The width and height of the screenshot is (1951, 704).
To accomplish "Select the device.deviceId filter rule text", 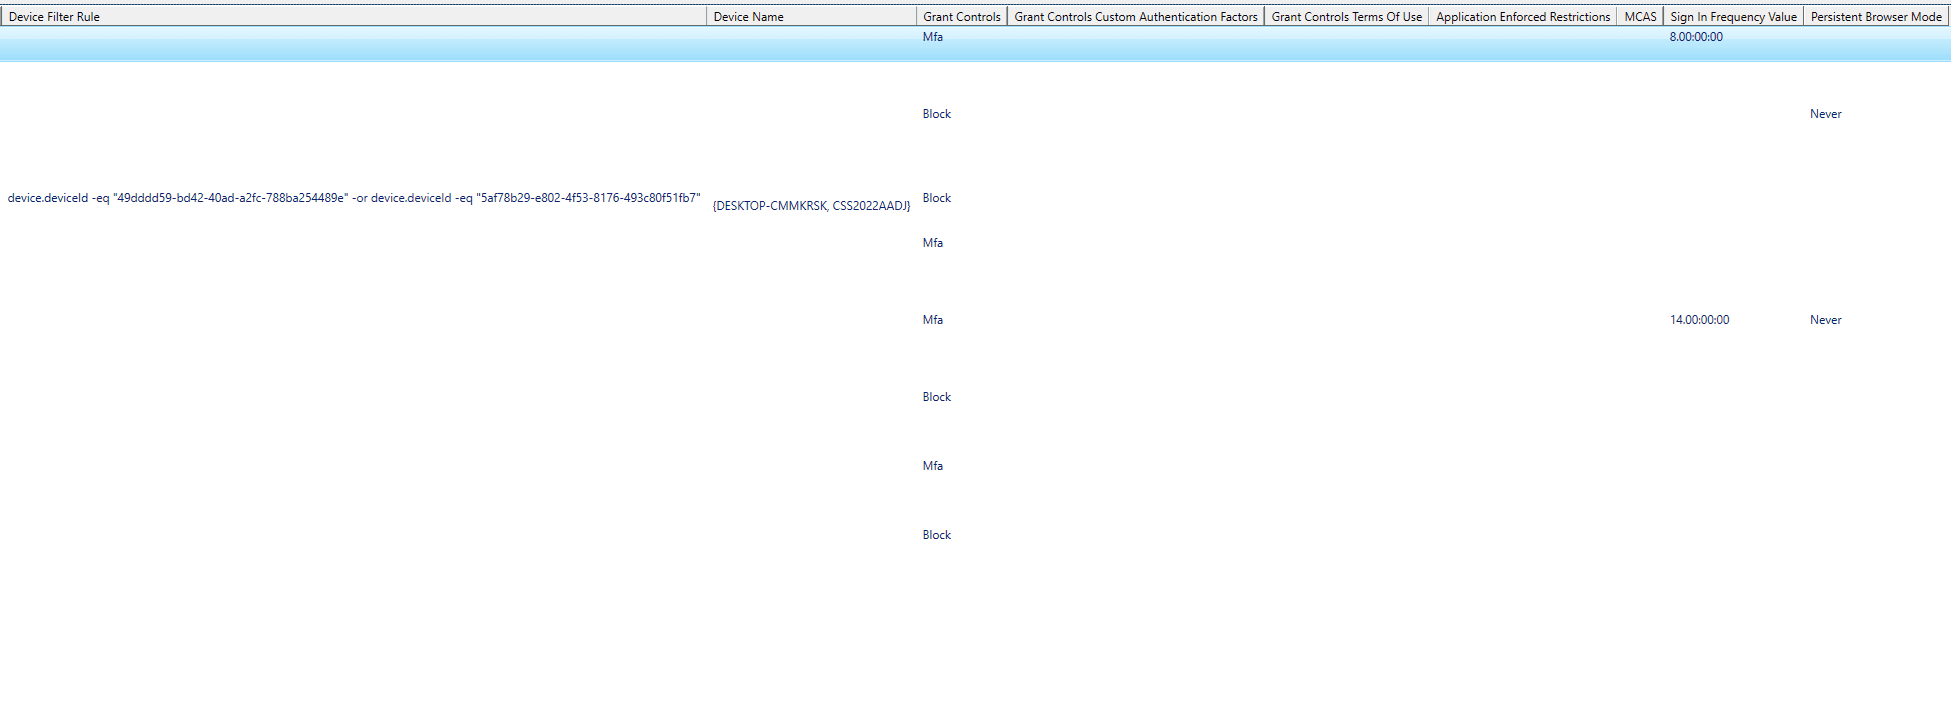I will pyautogui.click(x=353, y=198).
